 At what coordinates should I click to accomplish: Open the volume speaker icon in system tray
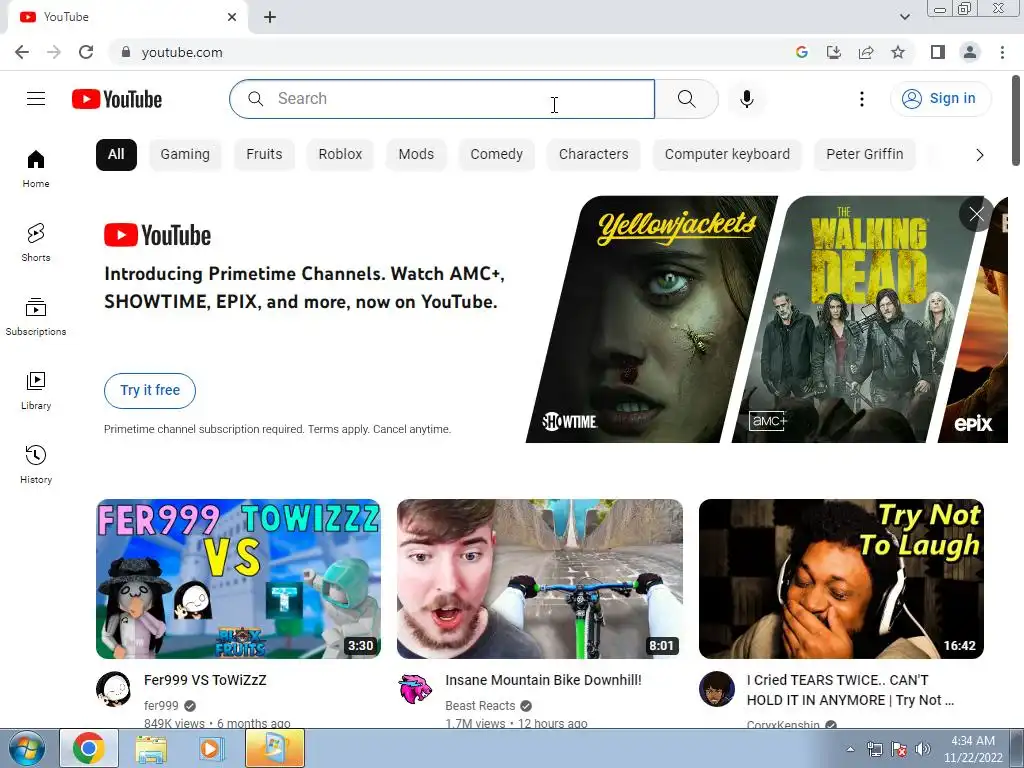923,750
